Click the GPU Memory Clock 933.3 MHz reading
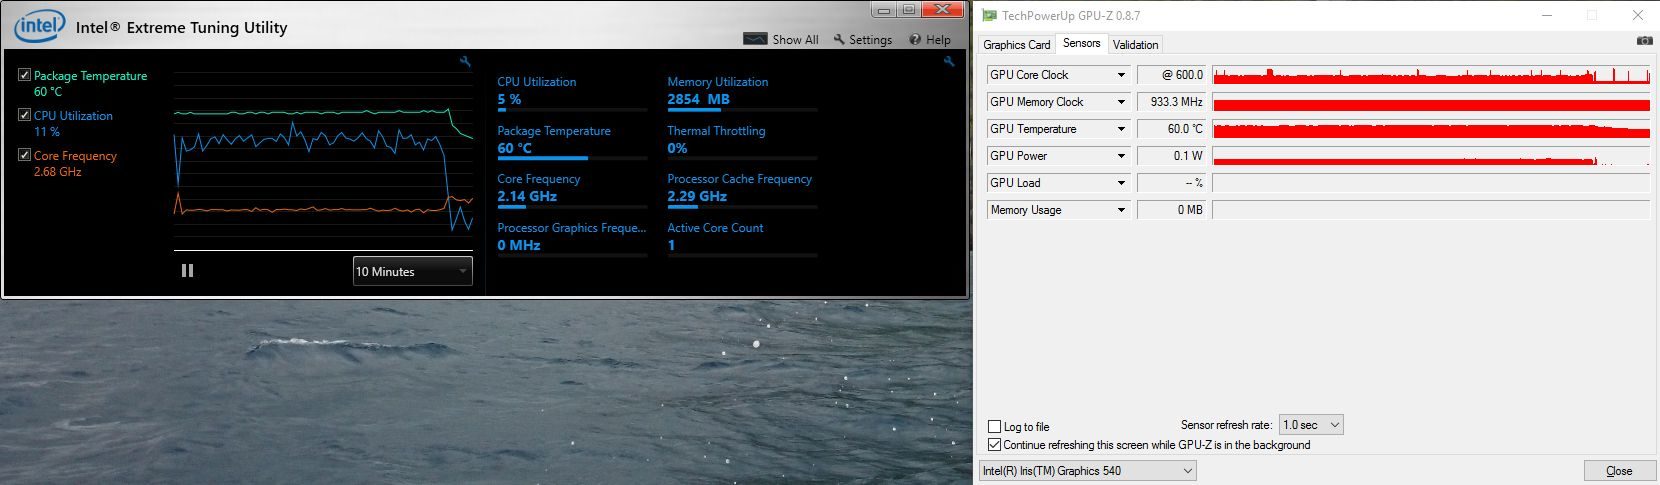Screen dimensions: 1660x485 pos(1171,102)
